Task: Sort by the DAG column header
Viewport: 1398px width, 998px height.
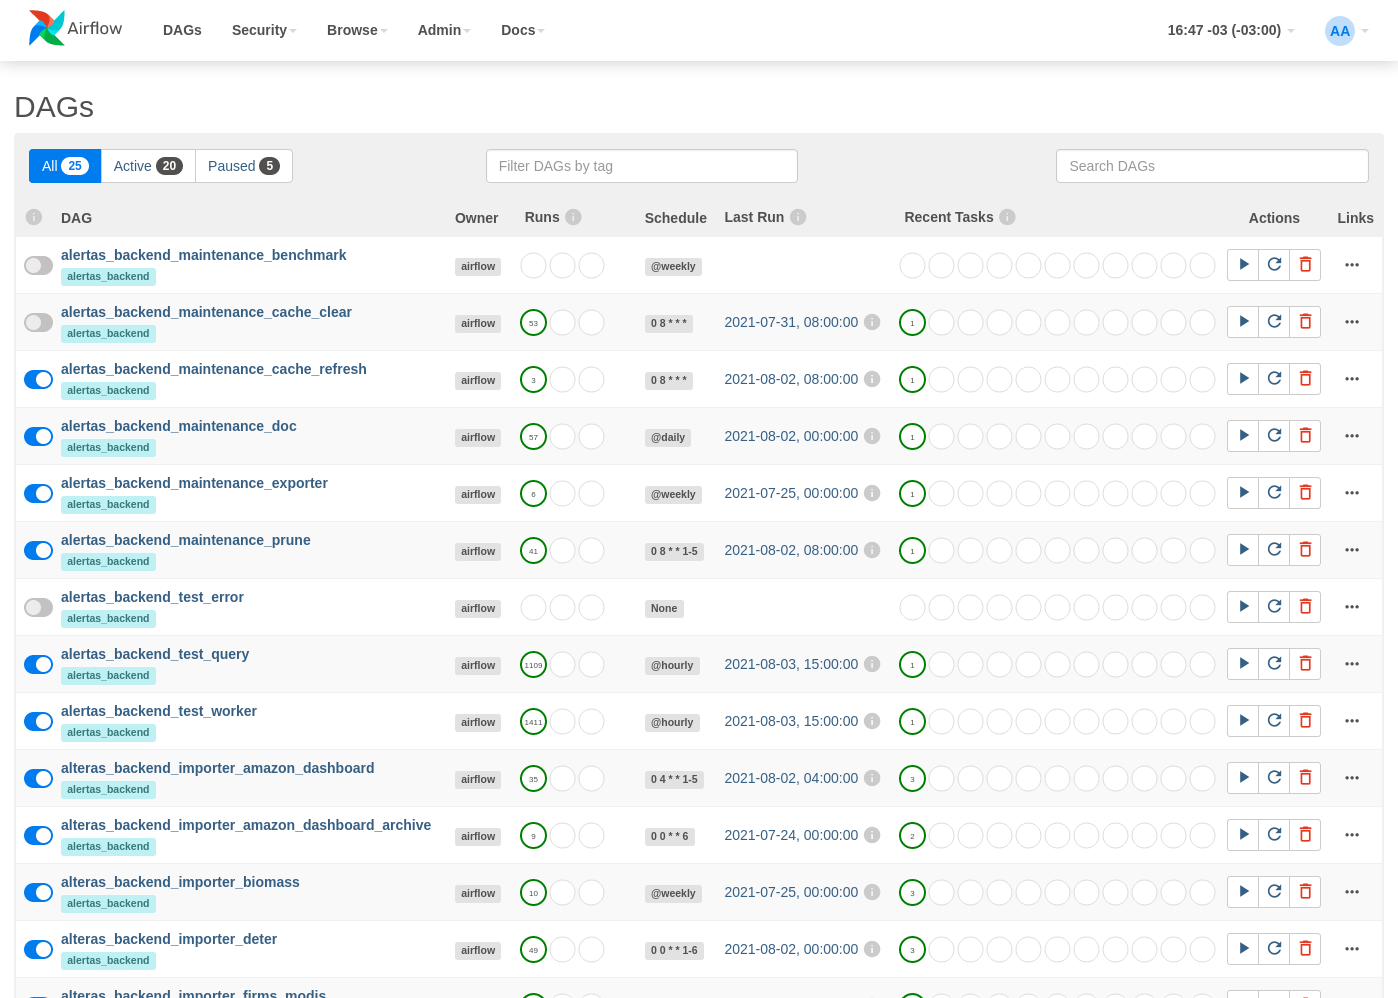Action: pyautogui.click(x=76, y=218)
